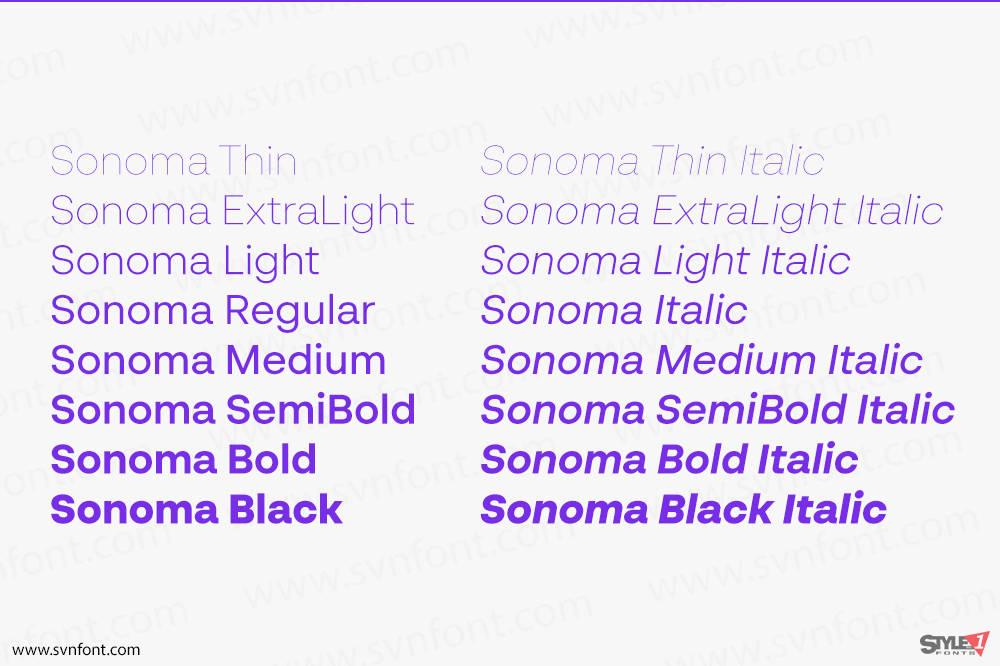Viewport: 1000px width, 666px height.
Task: Click the Sonoma SemiBold Italic sample
Action: (x=717, y=410)
